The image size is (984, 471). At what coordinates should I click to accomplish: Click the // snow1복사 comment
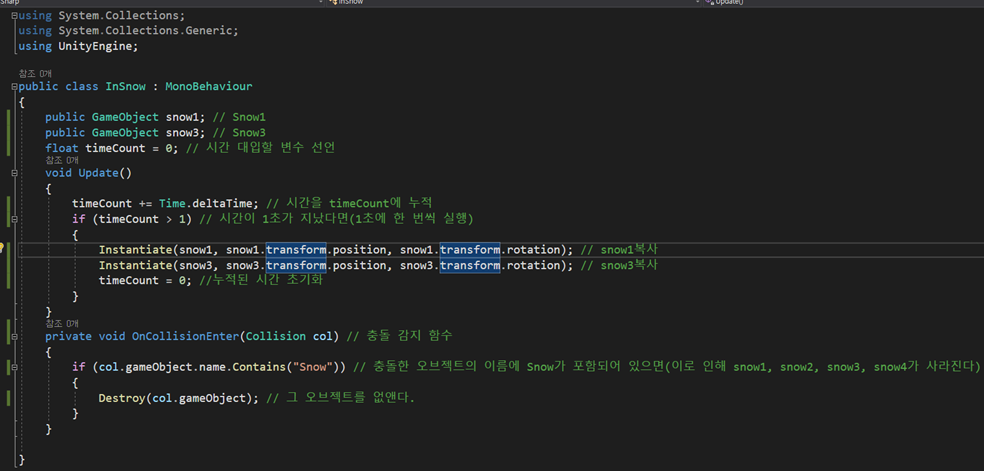(x=619, y=250)
